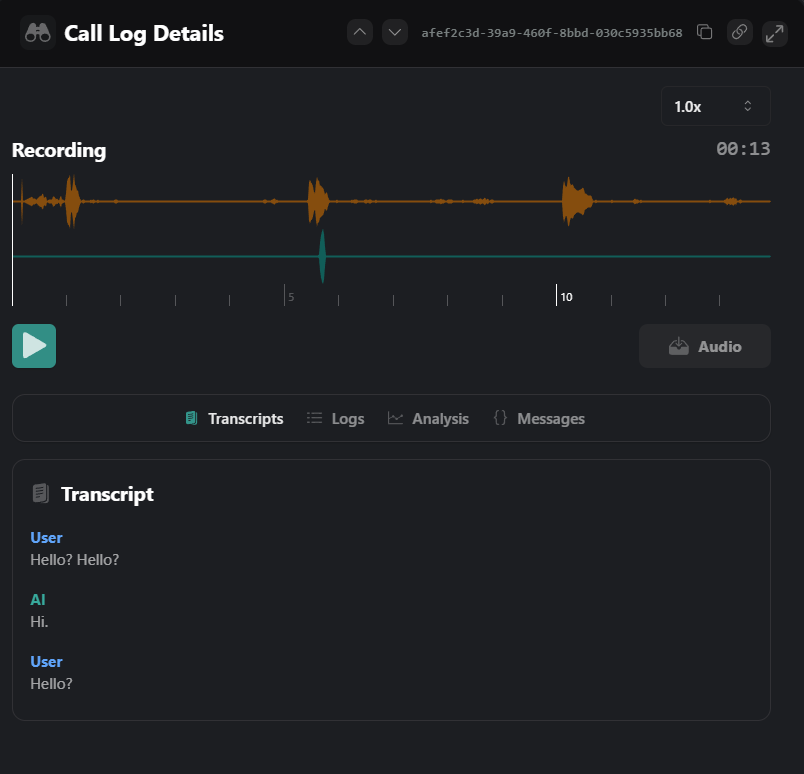The image size is (804, 774).
Task: Click the chart icon on the Analysis tab
Action: [398, 418]
